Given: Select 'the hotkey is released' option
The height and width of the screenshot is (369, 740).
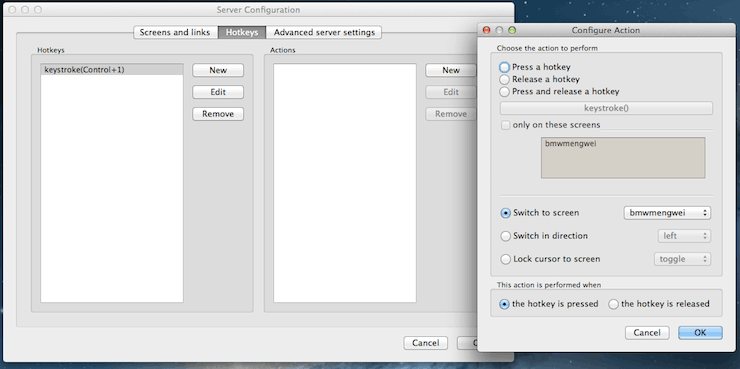Looking at the screenshot, I should [x=614, y=304].
